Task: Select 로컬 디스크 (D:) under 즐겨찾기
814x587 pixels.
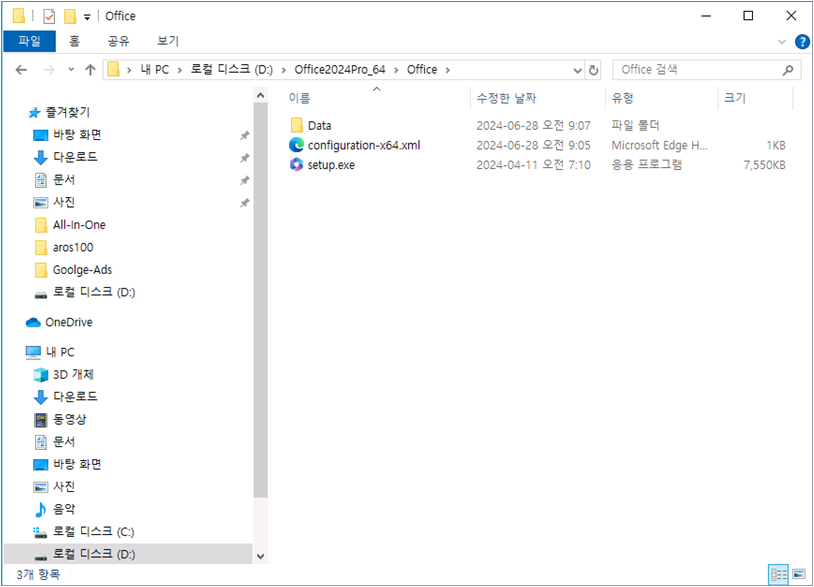Action: tap(84, 292)
